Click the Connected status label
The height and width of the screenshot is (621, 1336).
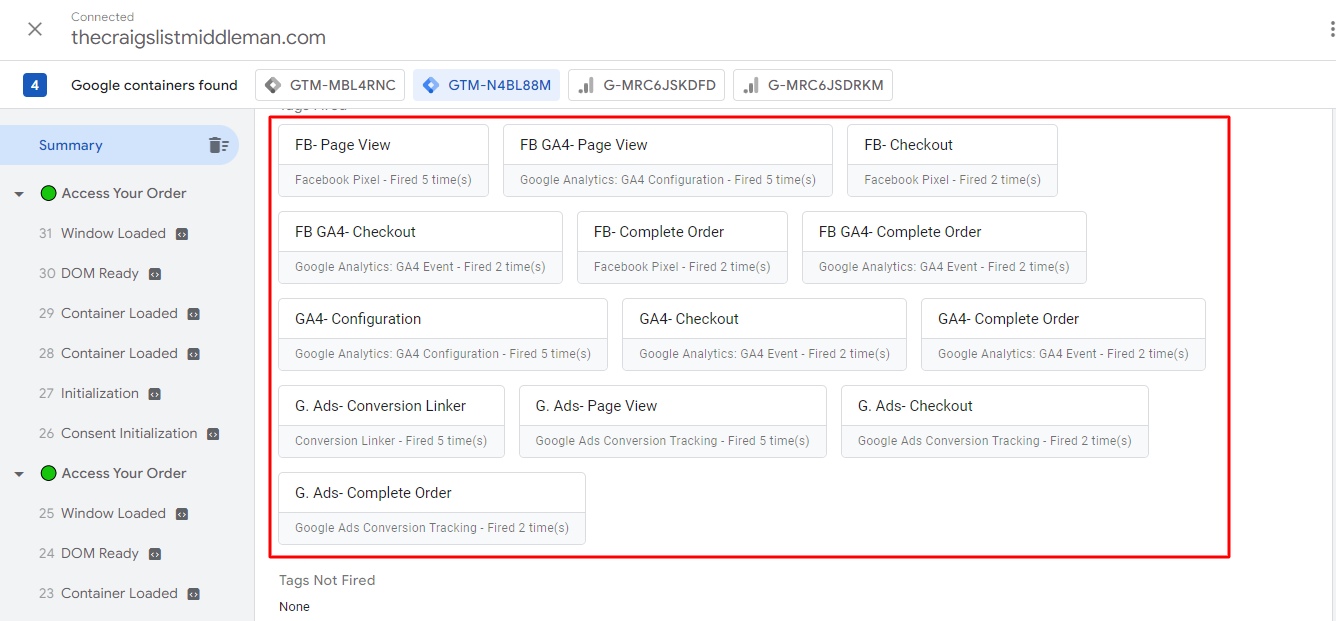(103, 17)
